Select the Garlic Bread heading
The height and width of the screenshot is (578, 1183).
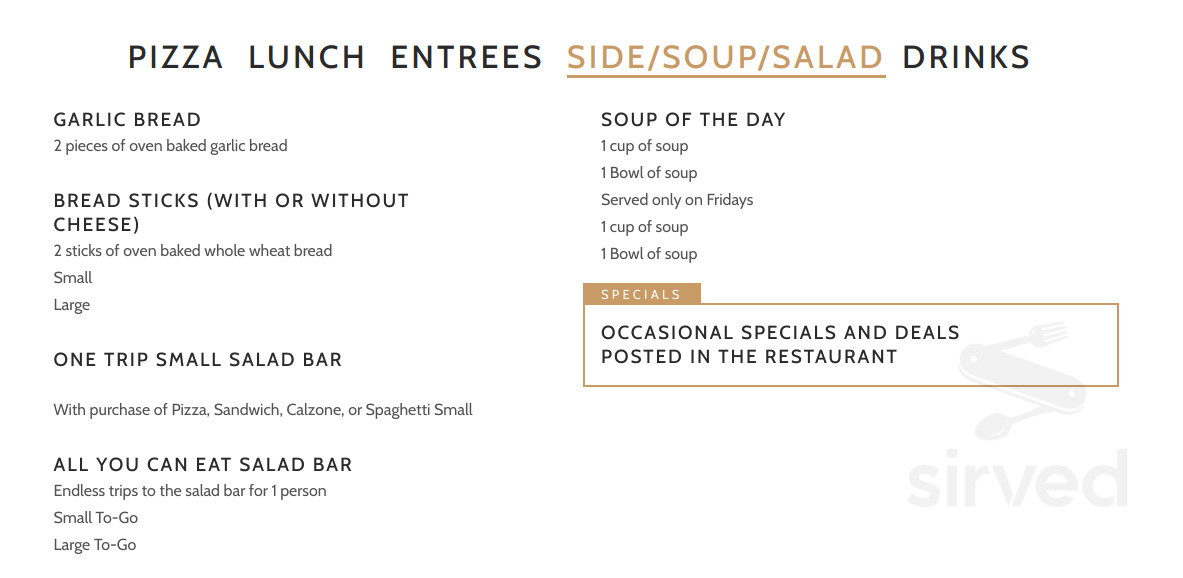[x=128, y=119]
